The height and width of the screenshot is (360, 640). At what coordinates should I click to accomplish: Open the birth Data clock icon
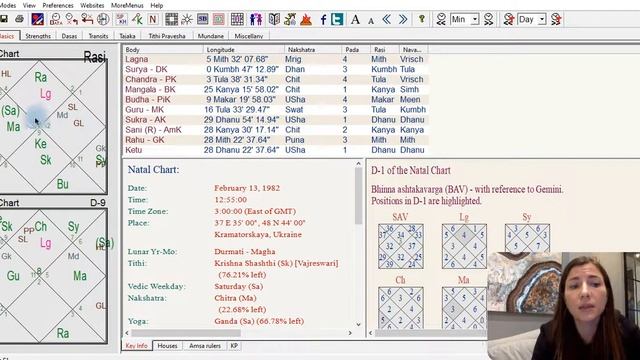coord(56,19)
